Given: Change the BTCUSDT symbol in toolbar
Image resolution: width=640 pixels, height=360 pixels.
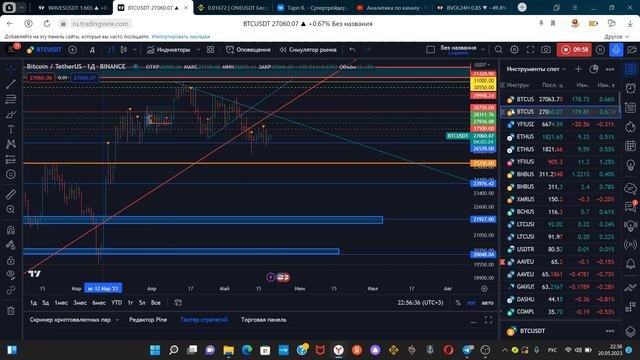Looking at the screenshot, I should coord(44,50).
